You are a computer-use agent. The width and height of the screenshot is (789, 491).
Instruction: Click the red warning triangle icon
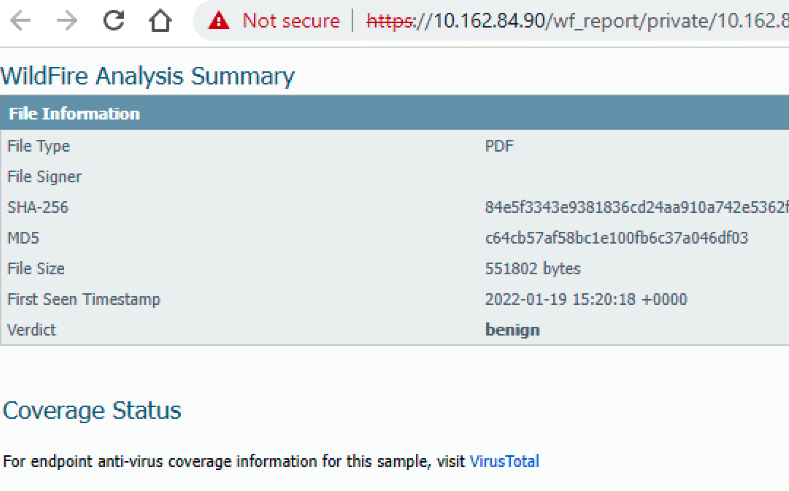point(219,21)
